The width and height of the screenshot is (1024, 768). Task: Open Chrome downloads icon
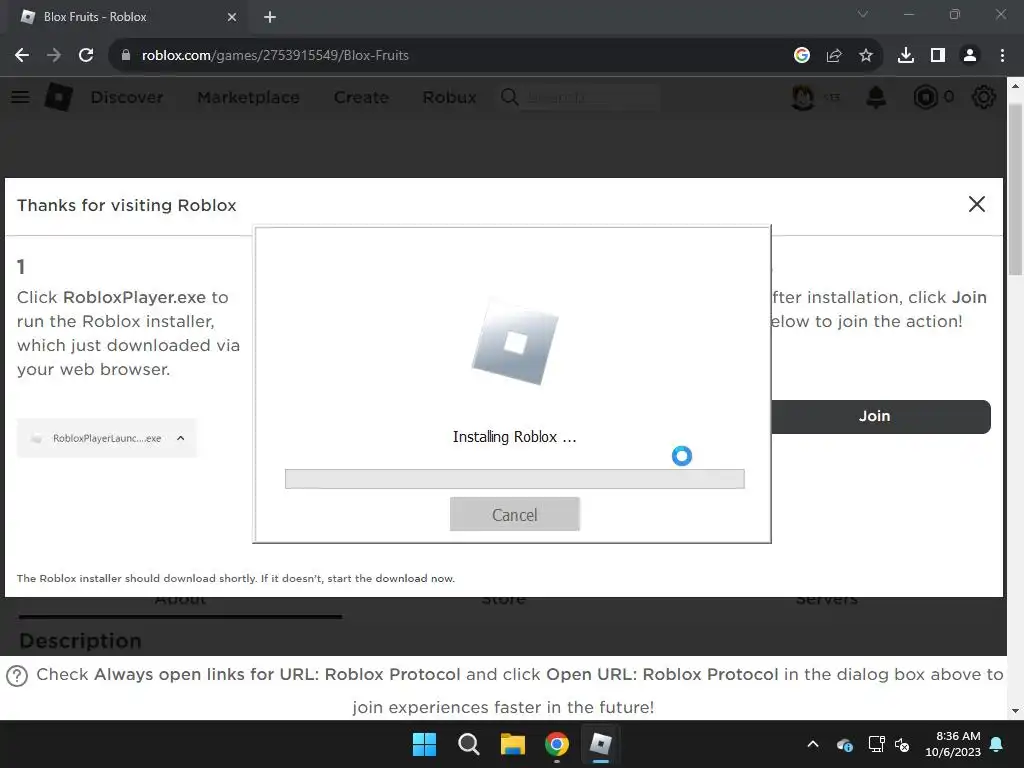click(x=906, y=56)
